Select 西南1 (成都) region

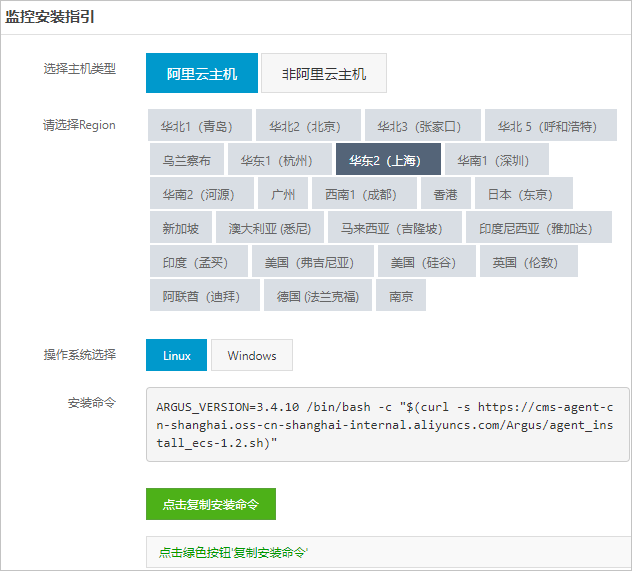364,193
